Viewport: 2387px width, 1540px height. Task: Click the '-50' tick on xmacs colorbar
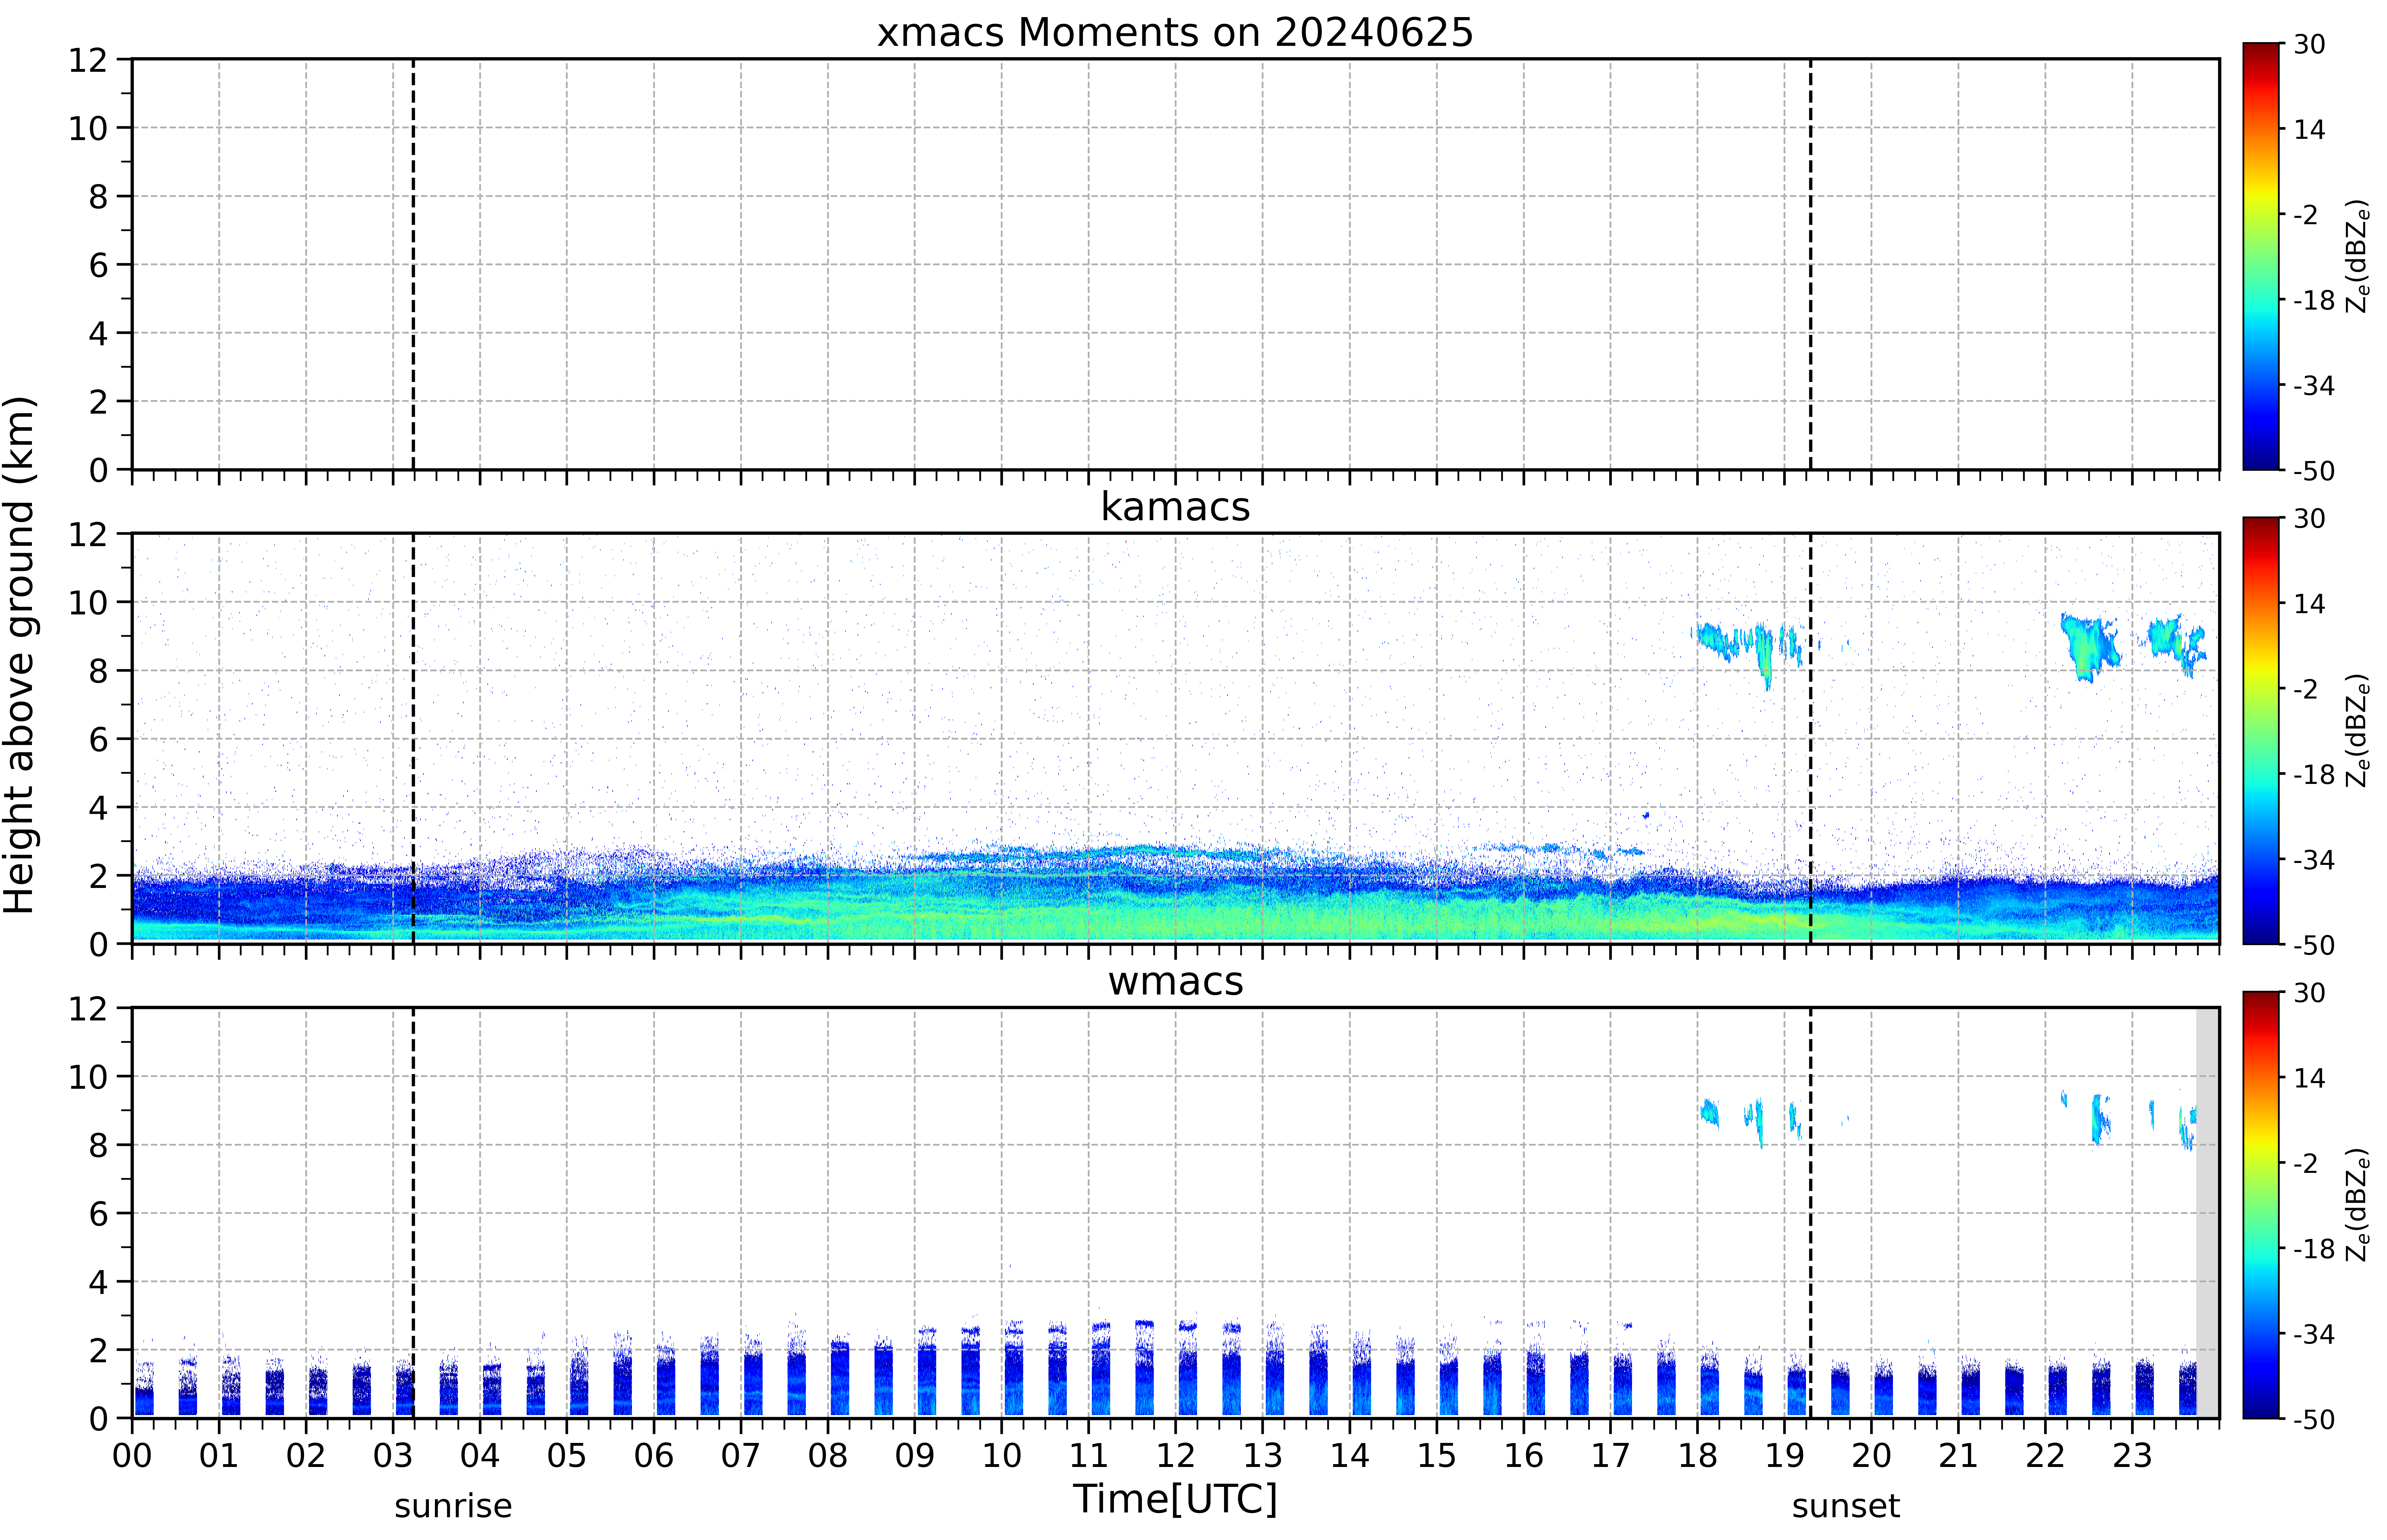pyautogui.click(x=2314, y=471)
